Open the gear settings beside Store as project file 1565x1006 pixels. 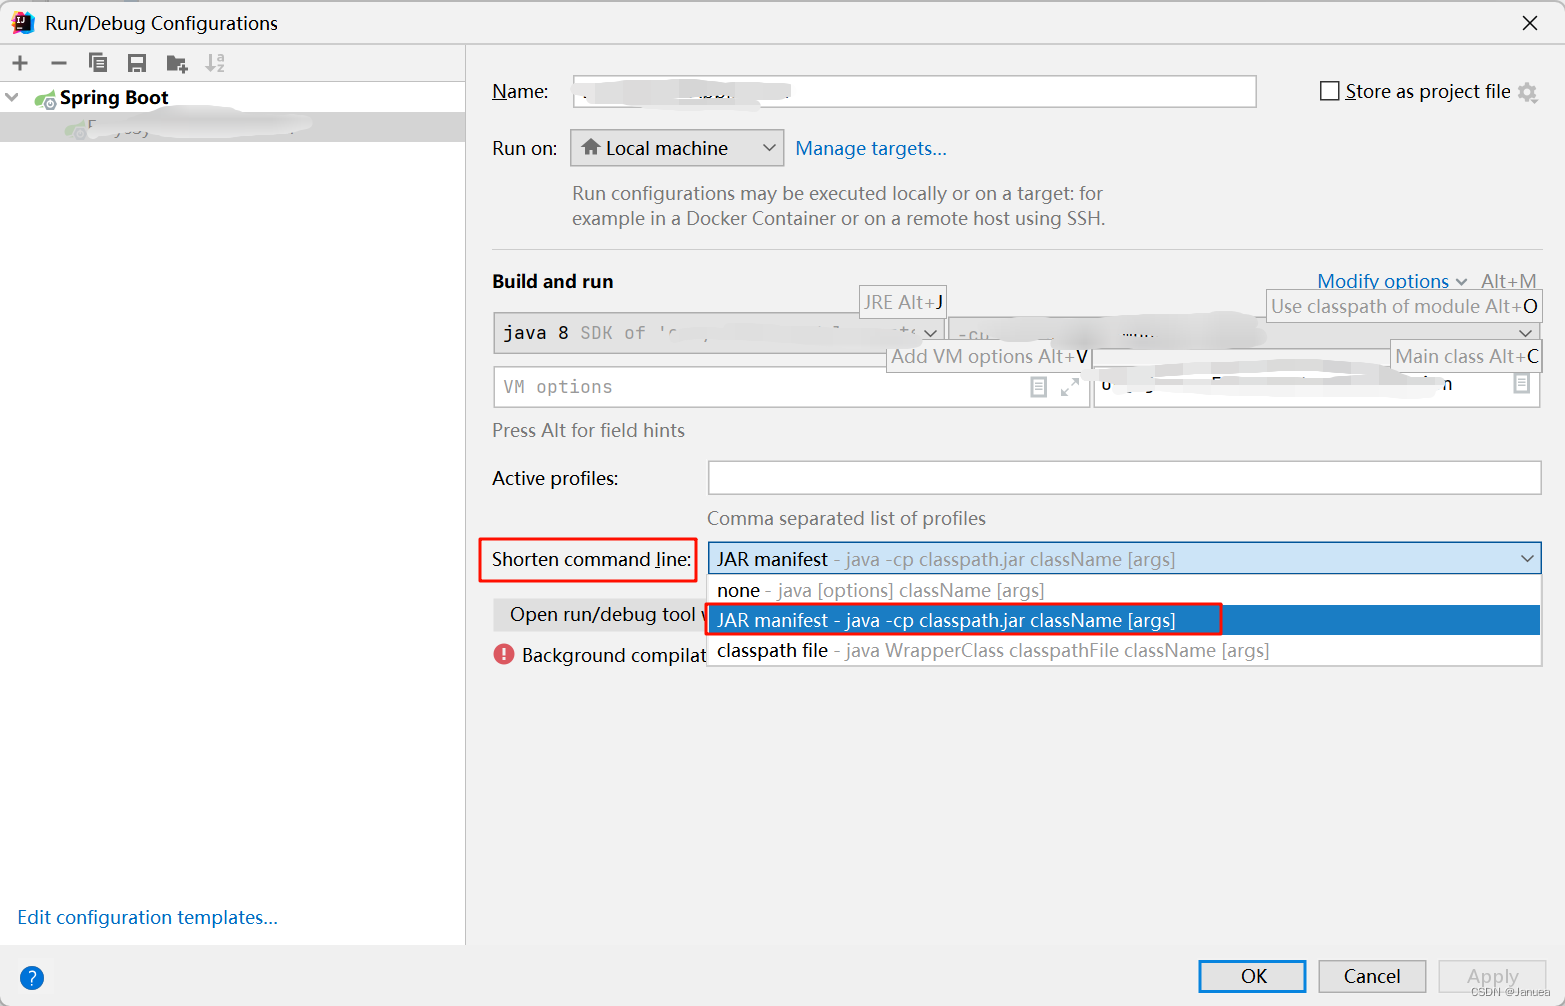point(1527,92)
